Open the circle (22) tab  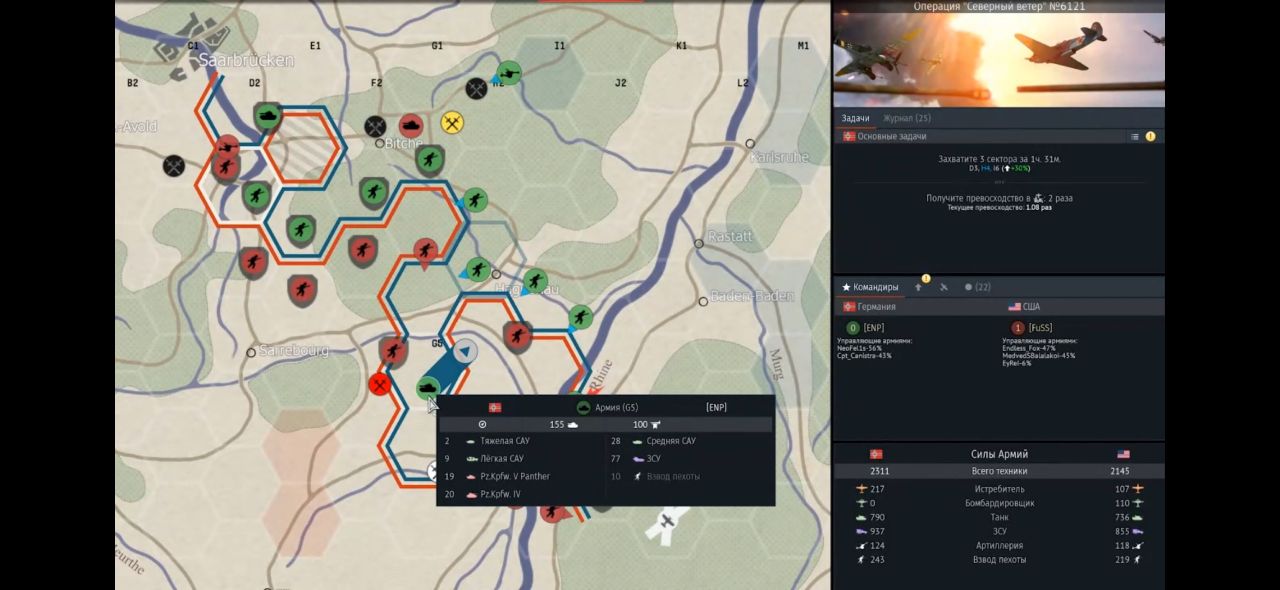[x=977, y=287]
